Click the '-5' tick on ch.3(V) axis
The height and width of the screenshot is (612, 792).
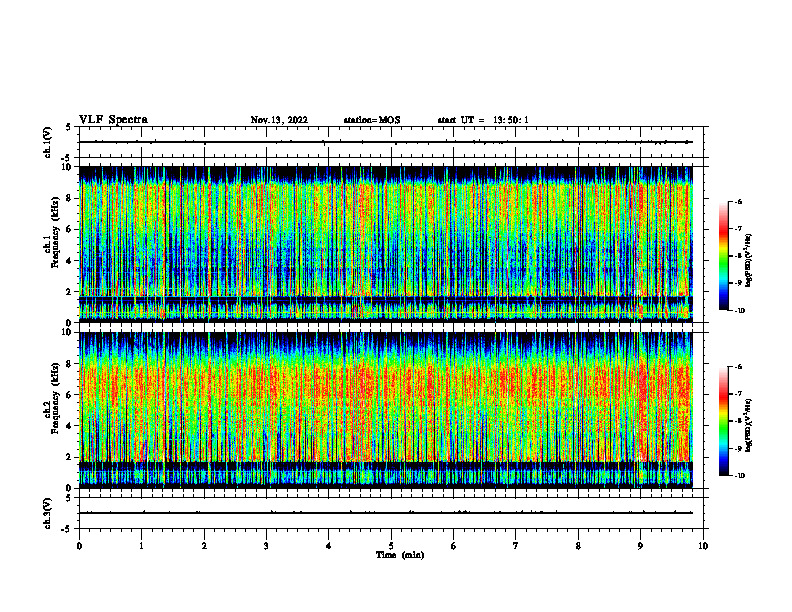[68, 529]
